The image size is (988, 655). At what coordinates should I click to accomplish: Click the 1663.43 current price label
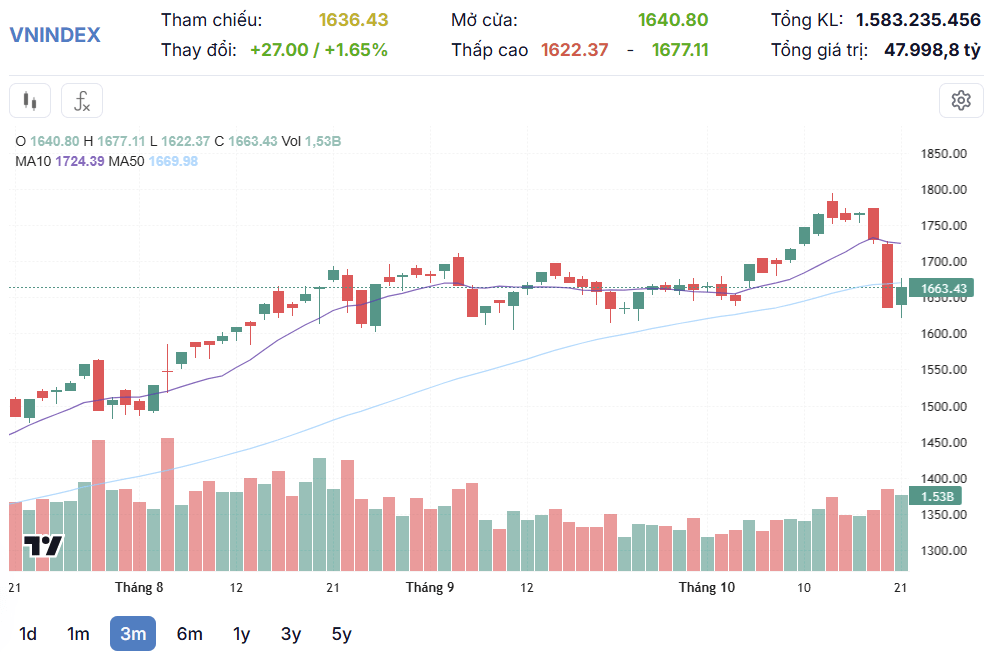click(x=942, y=288)
